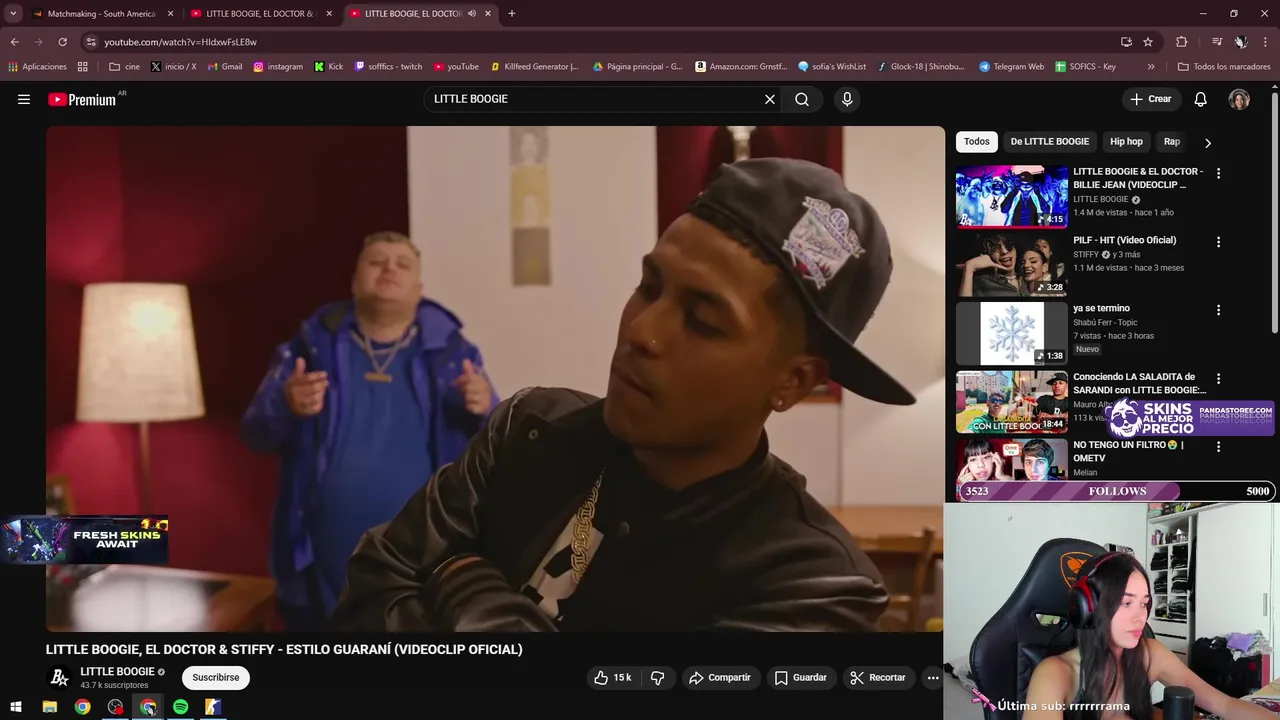Viewport: 1280px width, 720px height.
Task: Select the De LITTLE BOOGIE filter chip
Action: pyautogui.click(x=1049, y=142)
